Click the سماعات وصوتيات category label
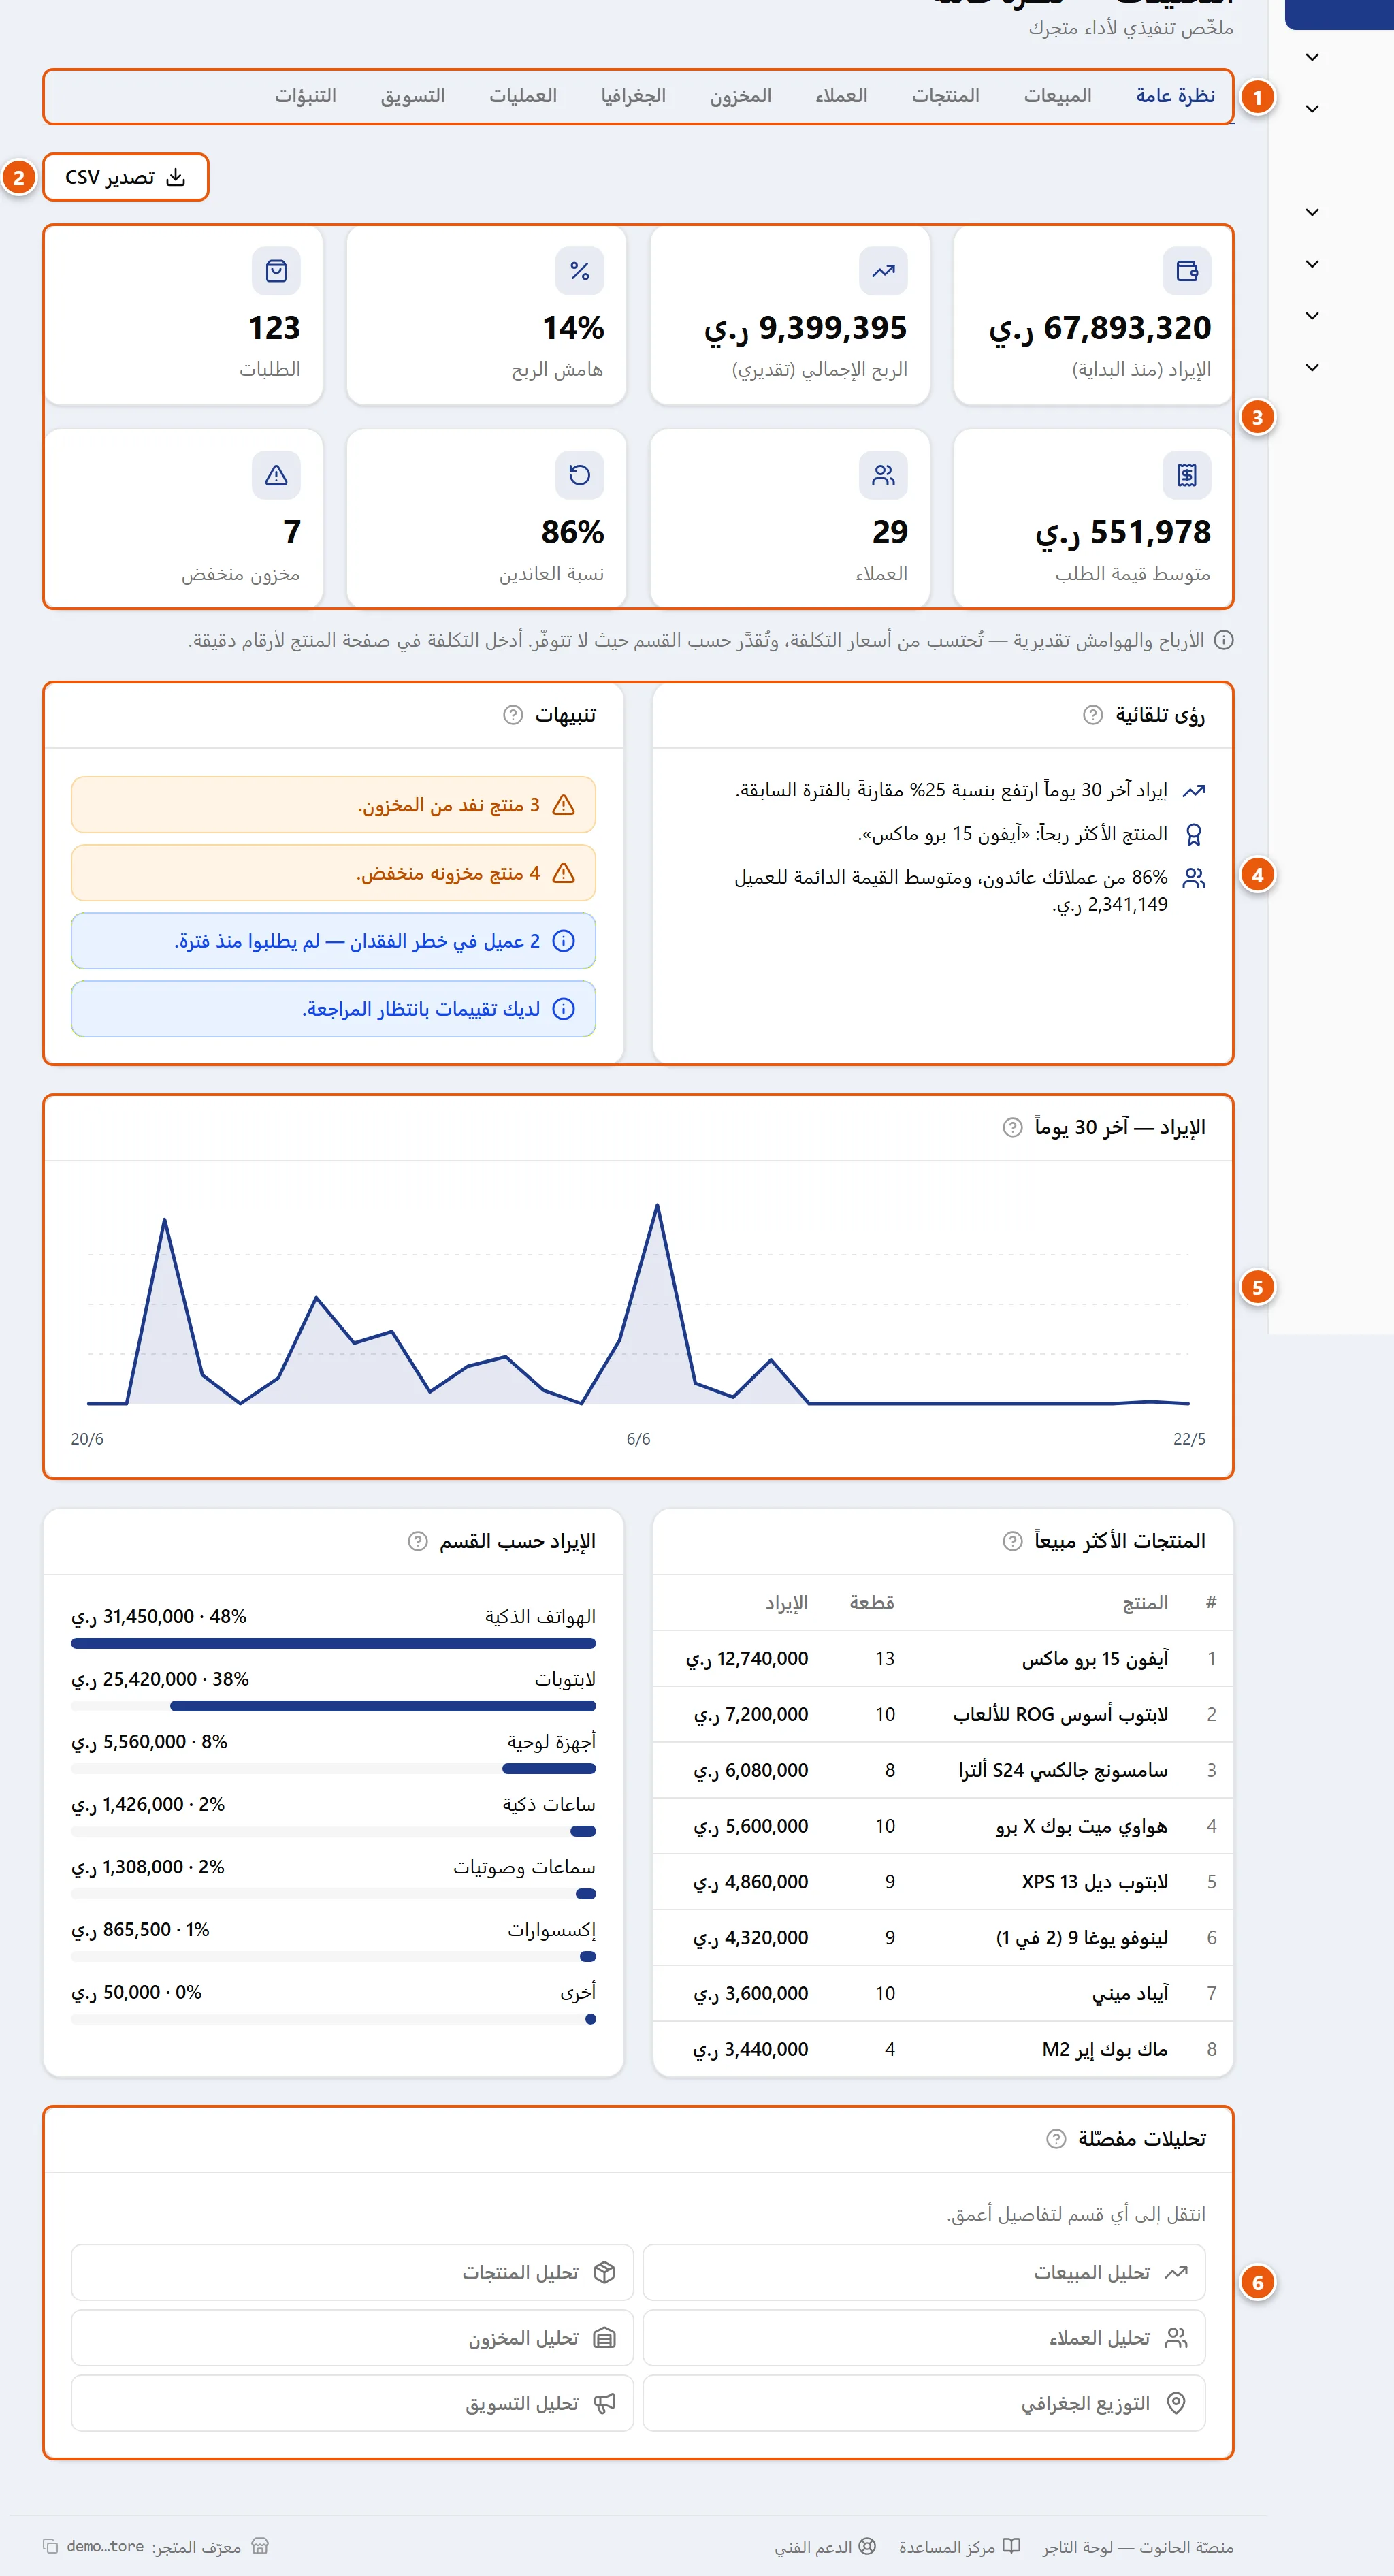Viewport: 1394px width, 2576px height. [x=524, y=1867]
